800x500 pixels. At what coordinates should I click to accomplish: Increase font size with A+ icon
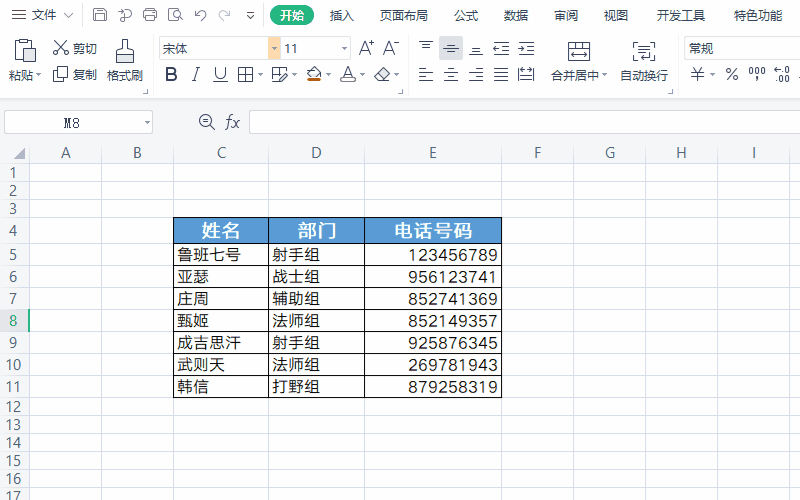pos(366,48)
